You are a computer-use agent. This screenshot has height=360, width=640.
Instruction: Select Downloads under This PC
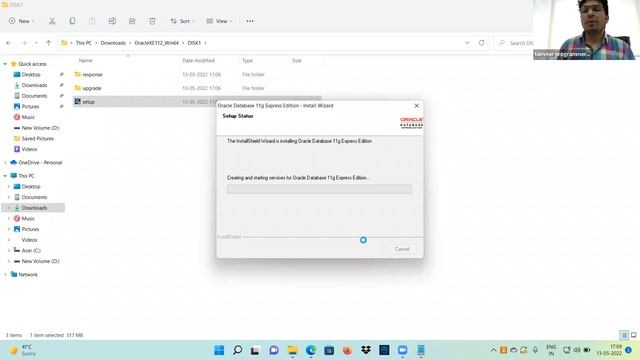[x=34, y=208]
